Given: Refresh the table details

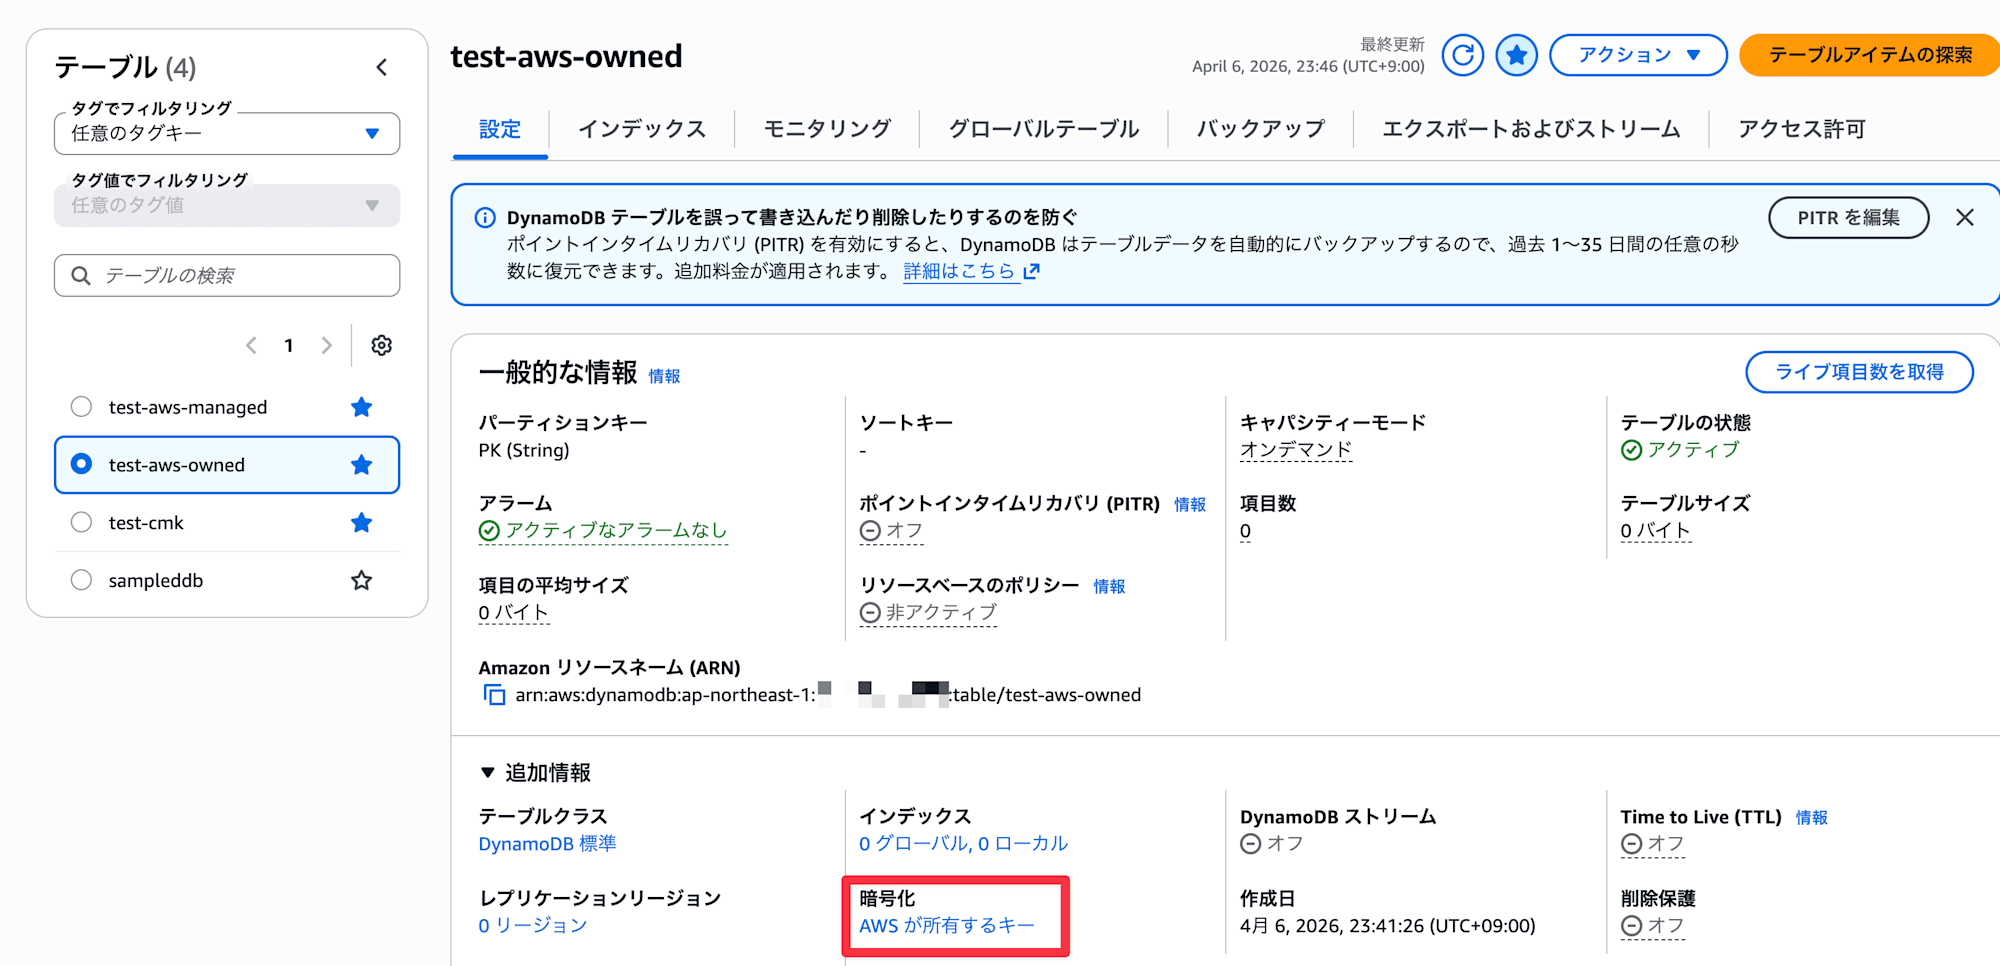Looking at the screenshot, I should point(1462,55).
